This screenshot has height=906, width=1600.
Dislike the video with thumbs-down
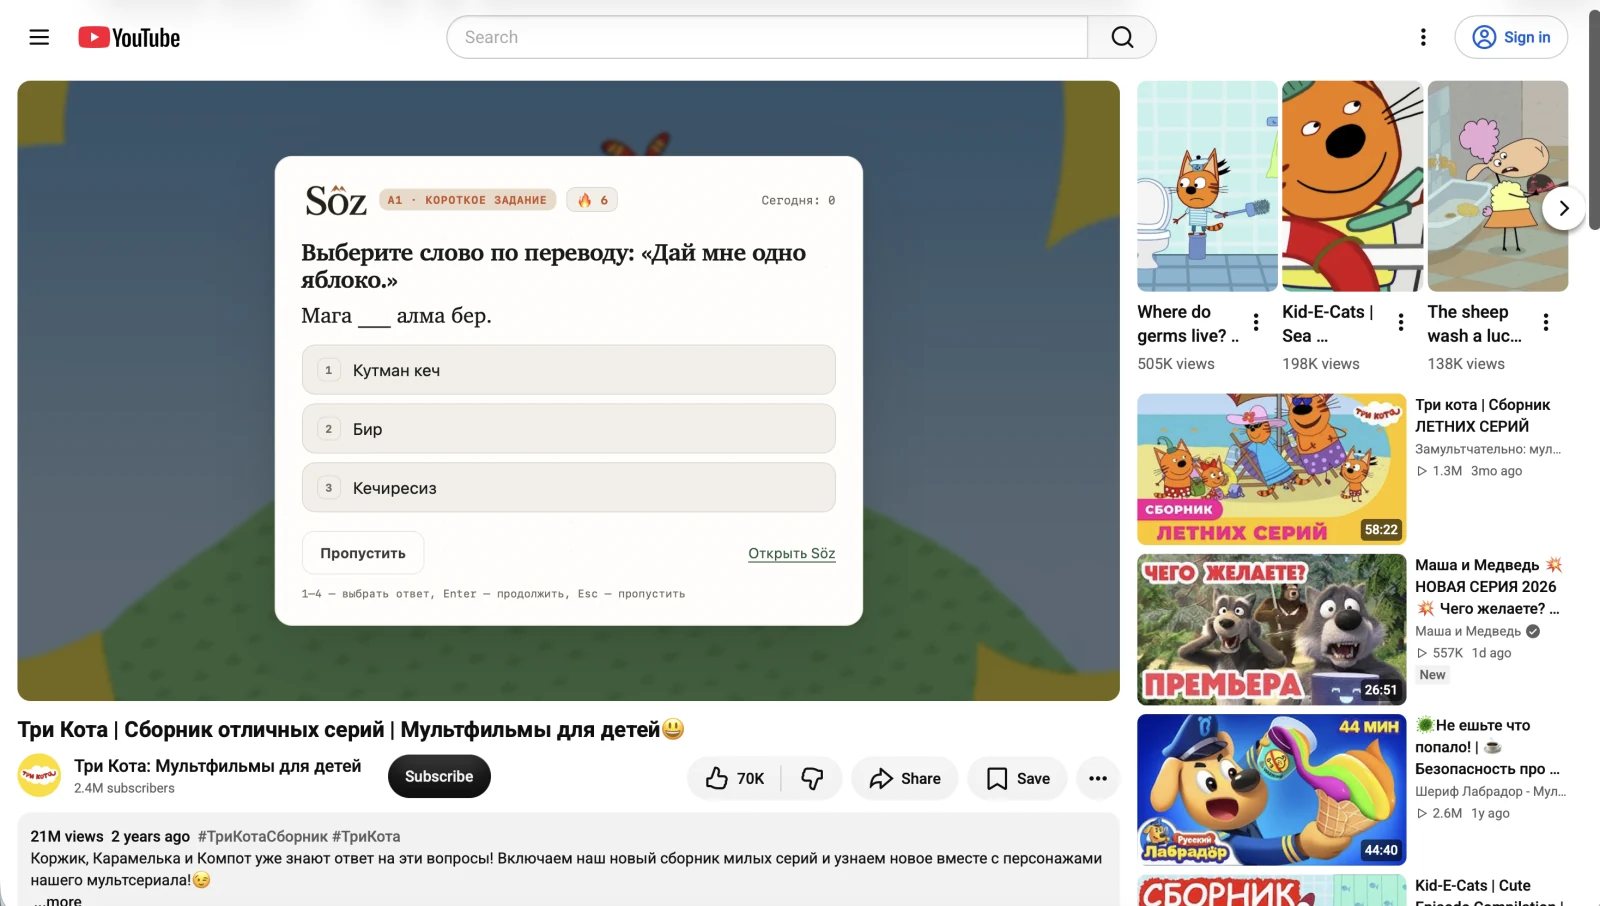coord(812,778)
